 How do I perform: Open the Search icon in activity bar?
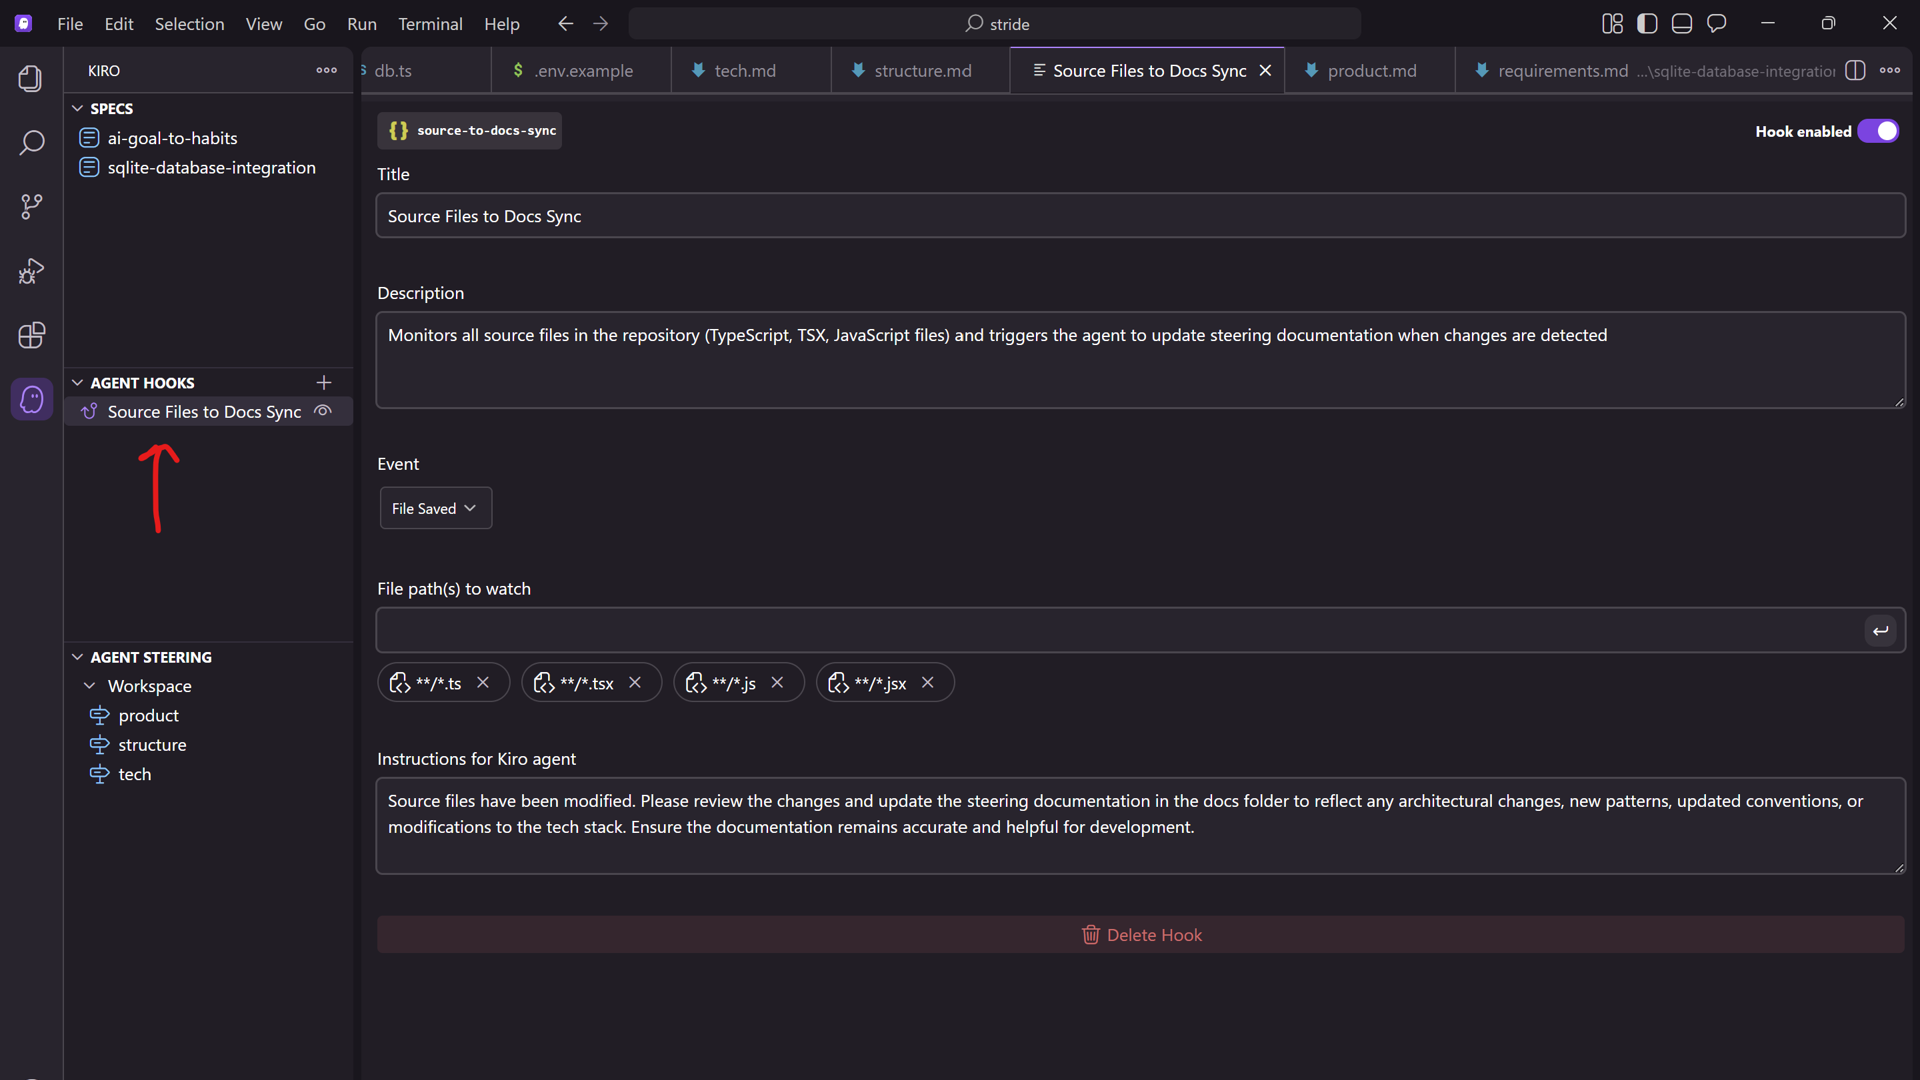(31, 142)
